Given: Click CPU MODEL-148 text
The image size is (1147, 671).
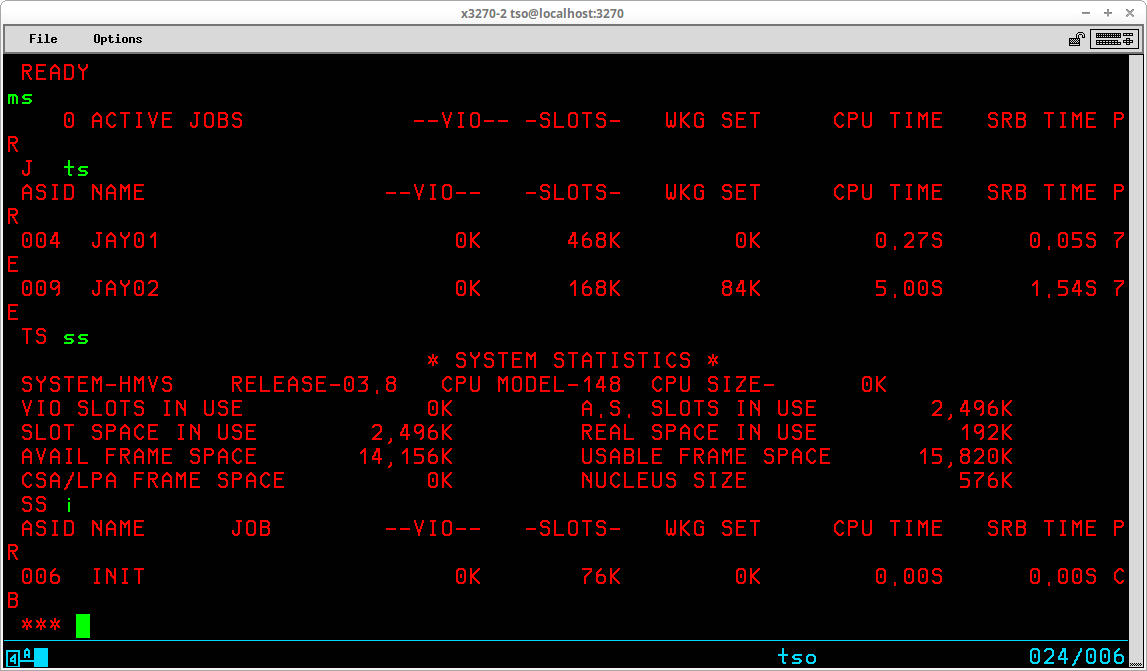Looking at the screenshot, I should pyautogui.click(x=531, y=385).
